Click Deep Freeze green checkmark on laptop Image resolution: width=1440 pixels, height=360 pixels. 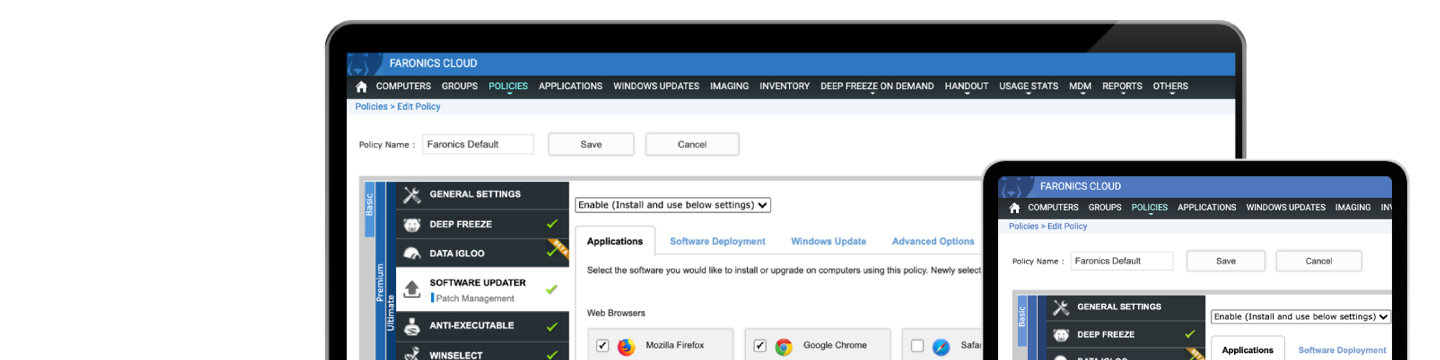point(552,225)
